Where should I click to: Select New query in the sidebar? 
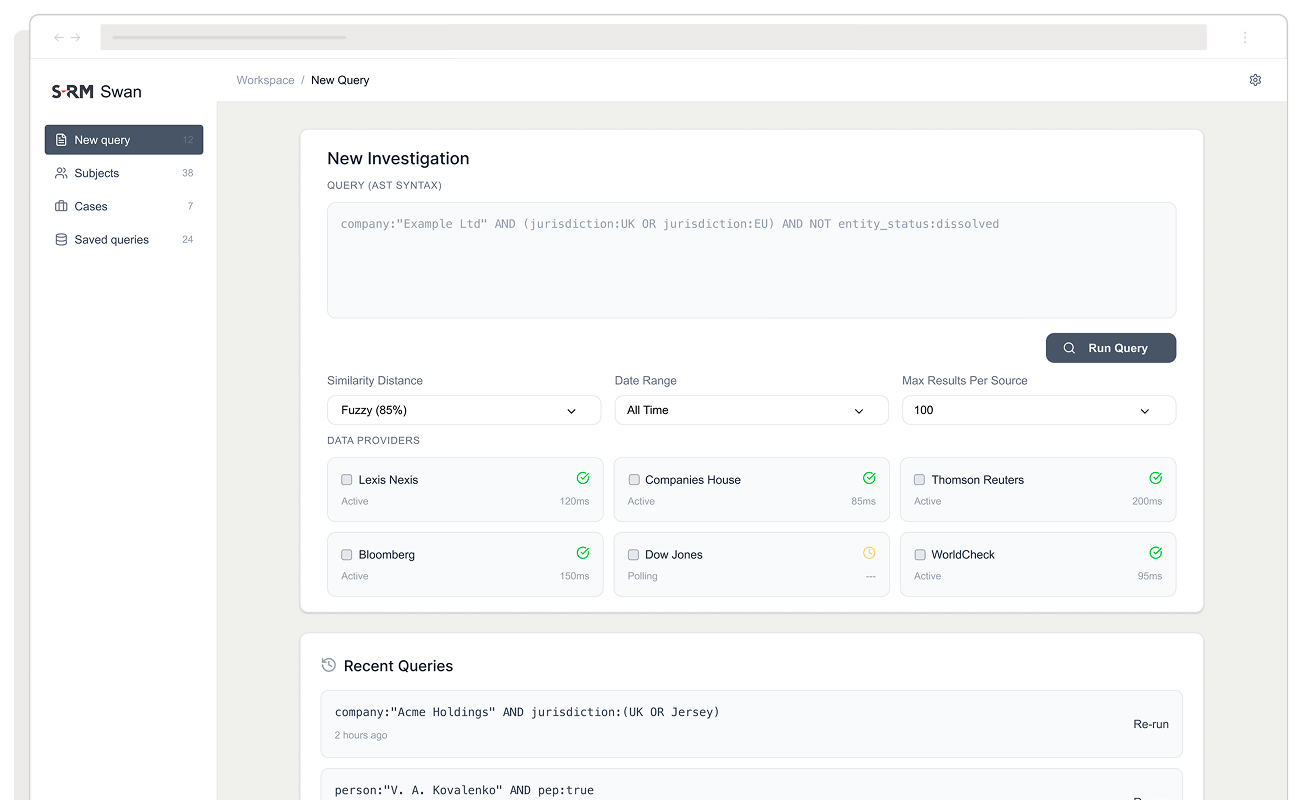coord(124,140)
